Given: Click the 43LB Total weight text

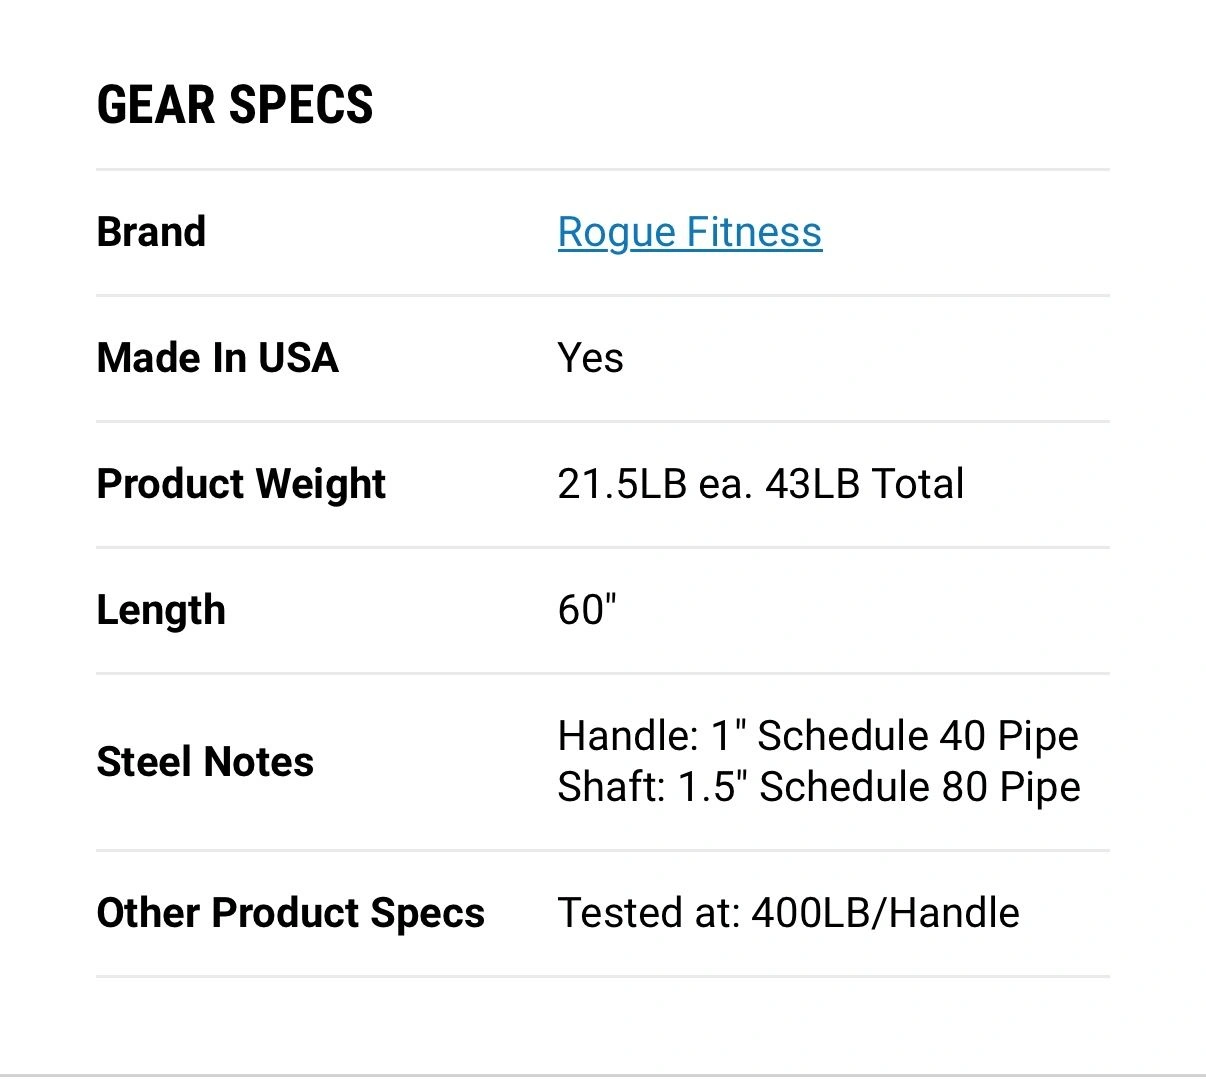Looking at the screenshot, I should [x=864, y=484].
